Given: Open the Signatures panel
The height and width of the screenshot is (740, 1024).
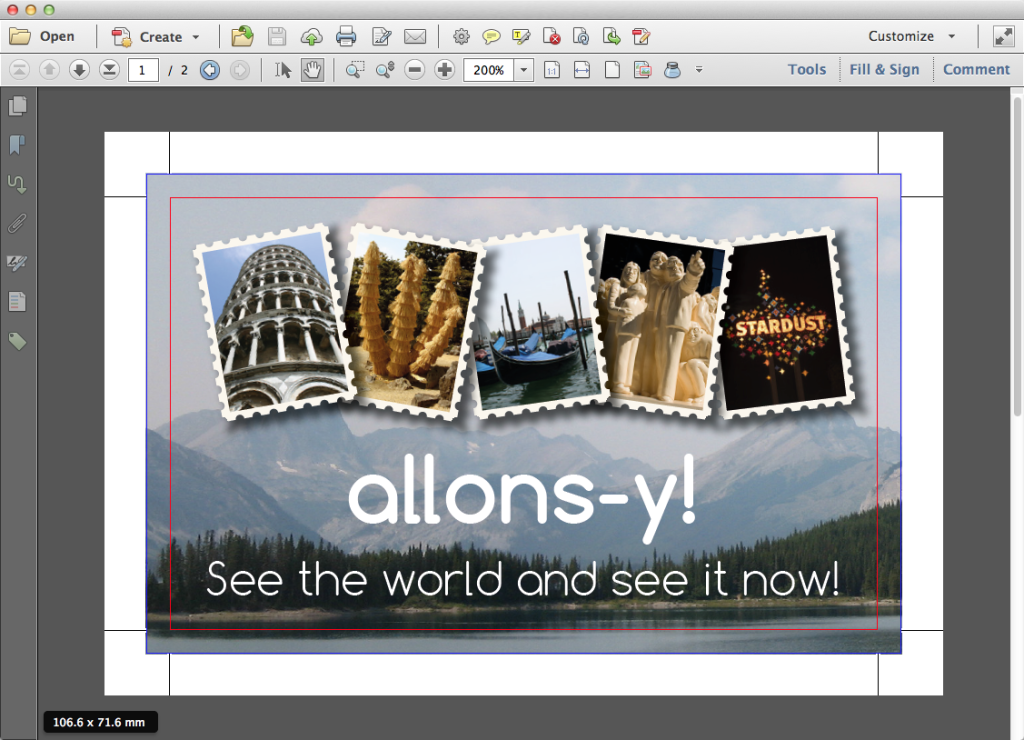Looking at the screenshot, I should (18, 263).
